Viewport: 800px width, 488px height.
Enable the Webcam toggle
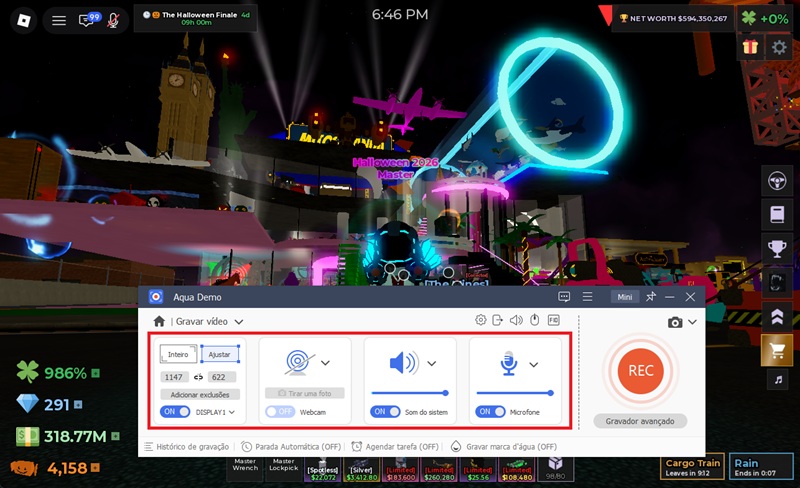[280, 411]
